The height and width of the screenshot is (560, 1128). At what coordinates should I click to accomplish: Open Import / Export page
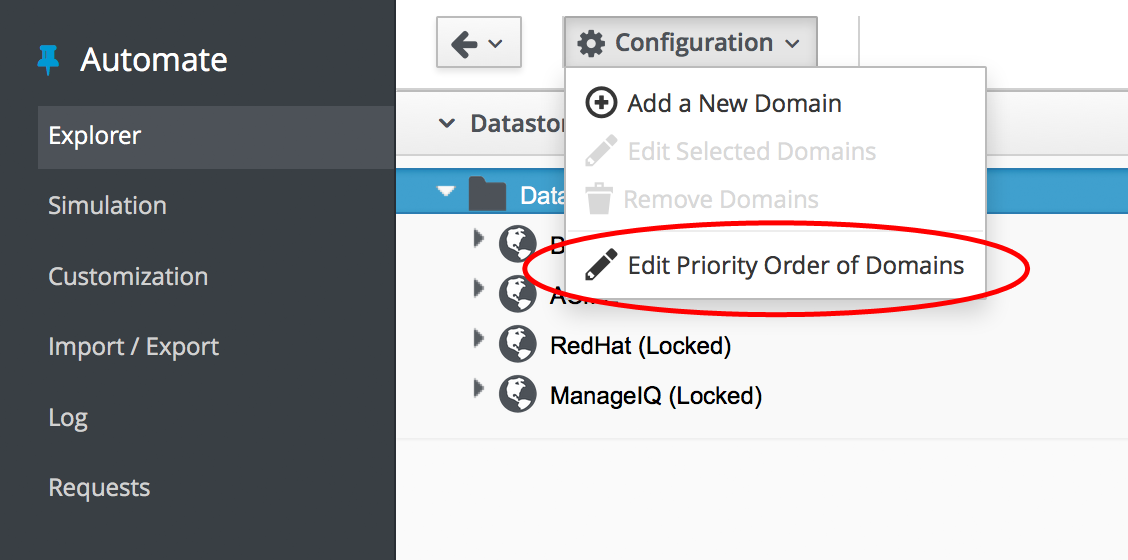[133, 347]
